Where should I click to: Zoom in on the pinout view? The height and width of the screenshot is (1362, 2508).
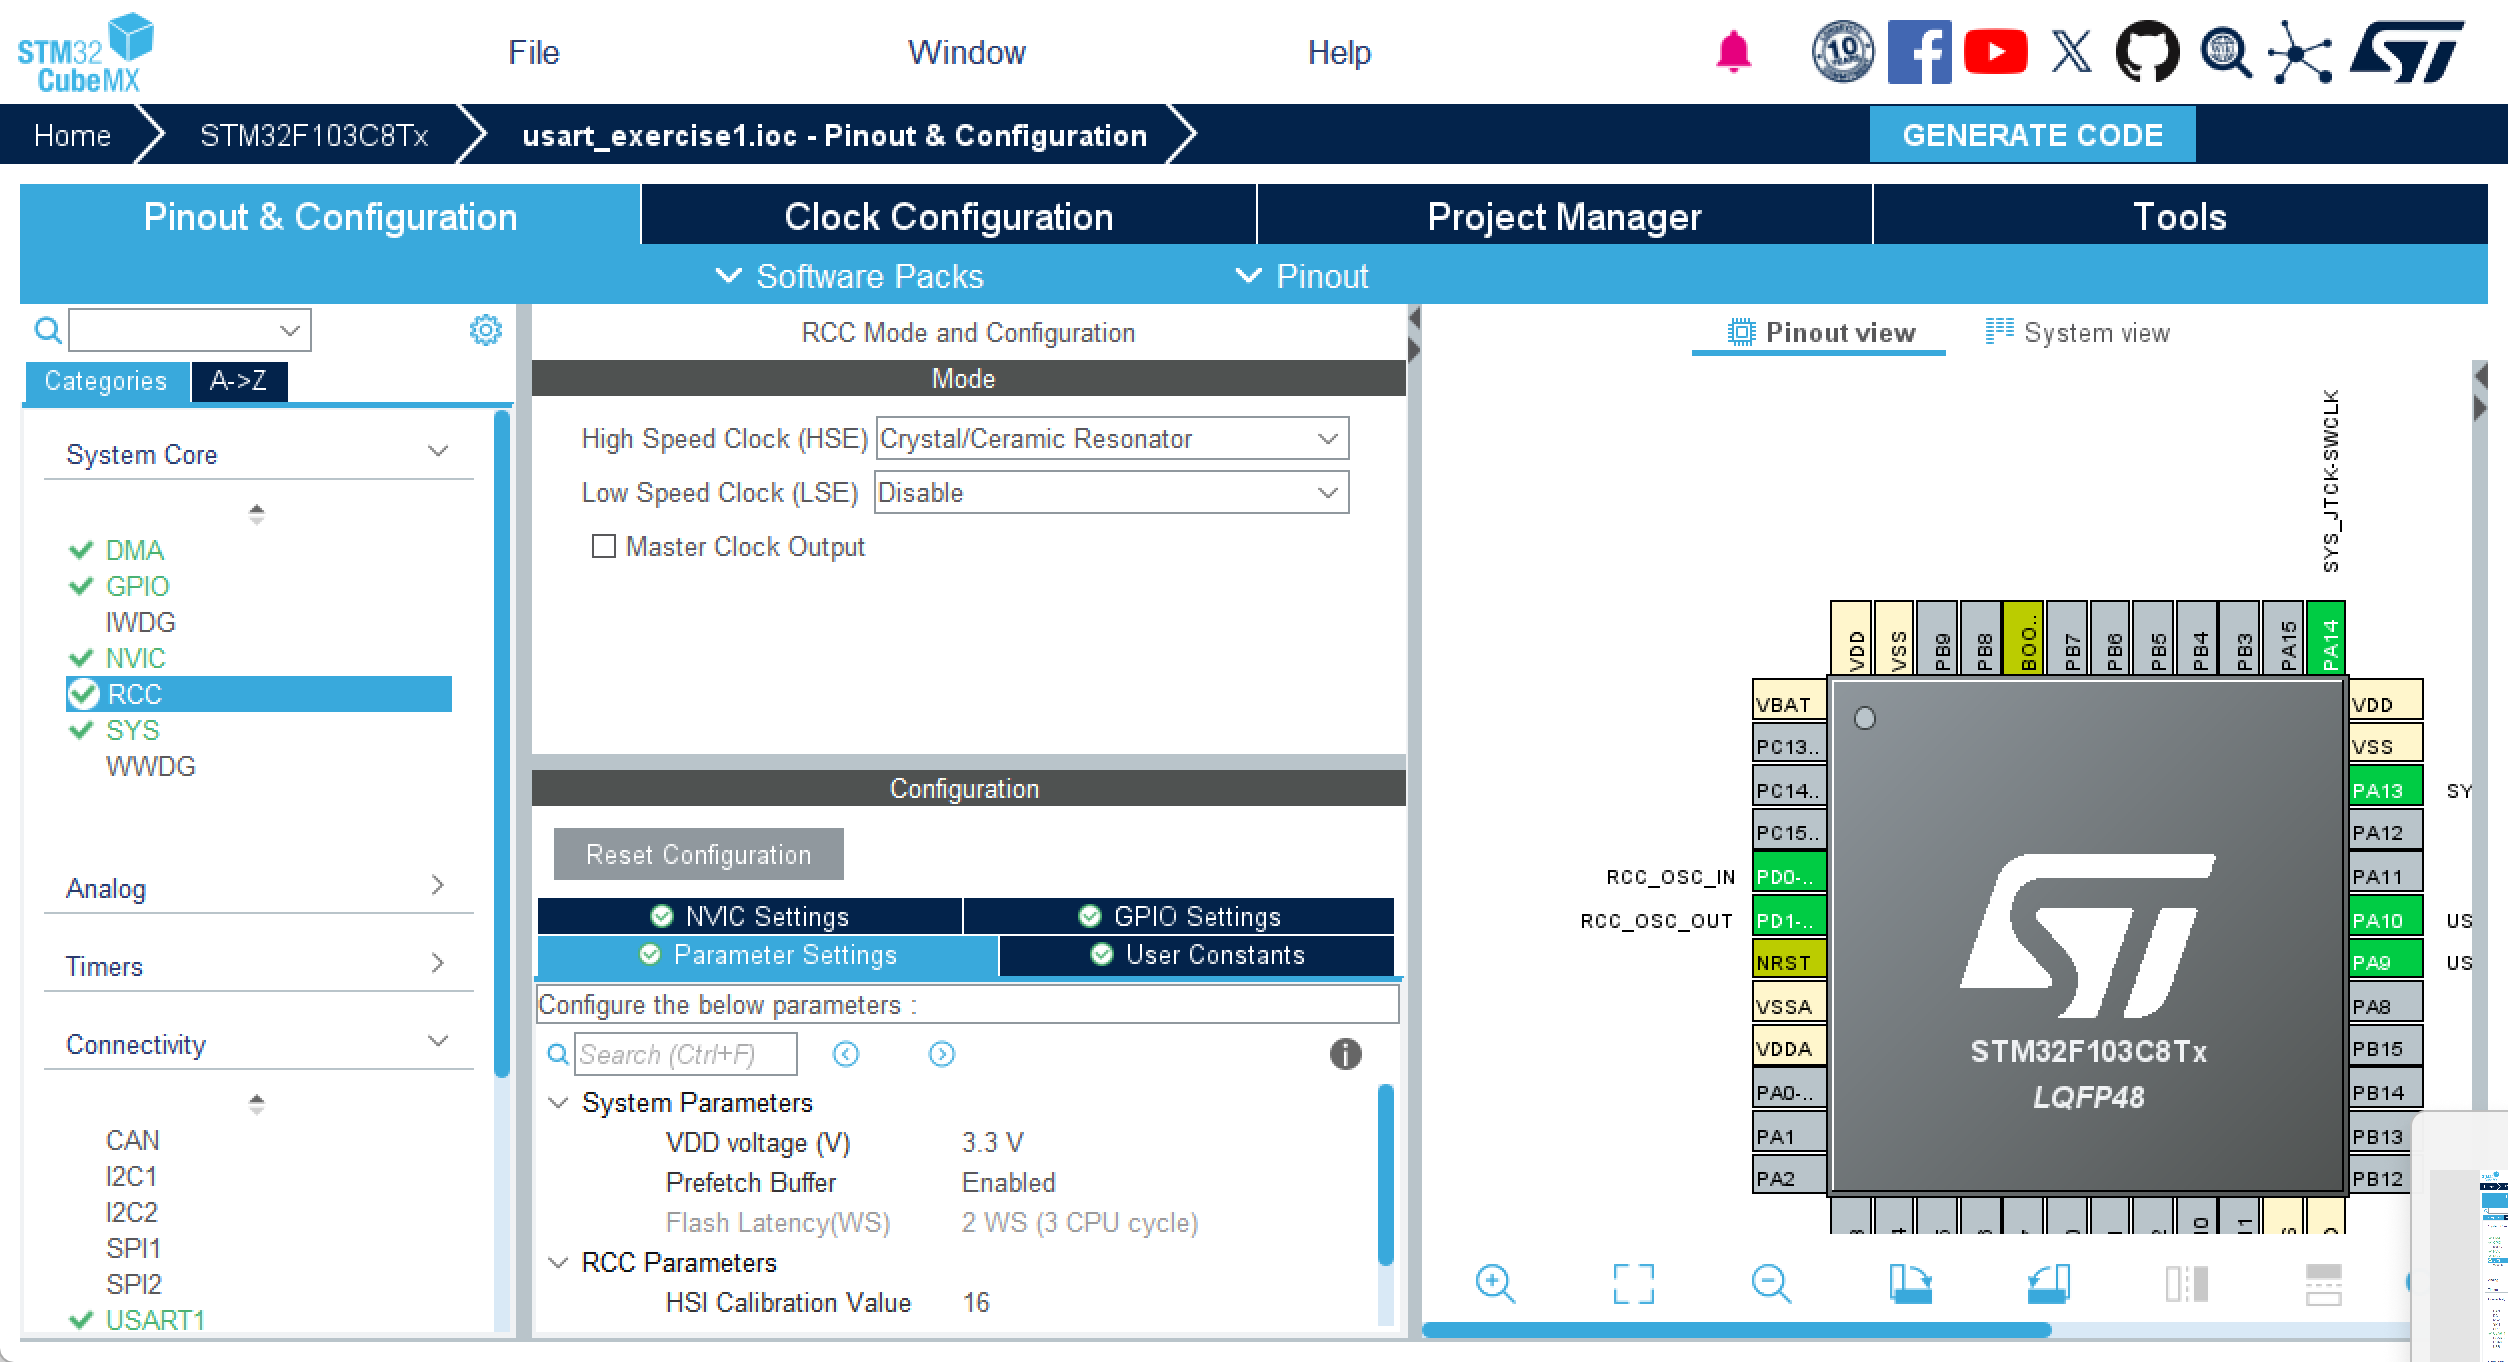point(1495,1283)
